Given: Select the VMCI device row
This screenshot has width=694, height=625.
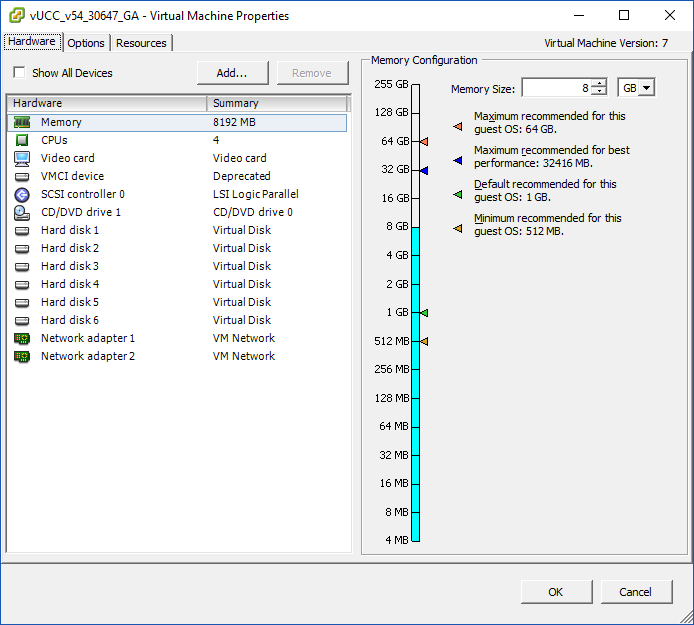Looking at the screenshot, I should pyautogui.click(x=177, y=177).
